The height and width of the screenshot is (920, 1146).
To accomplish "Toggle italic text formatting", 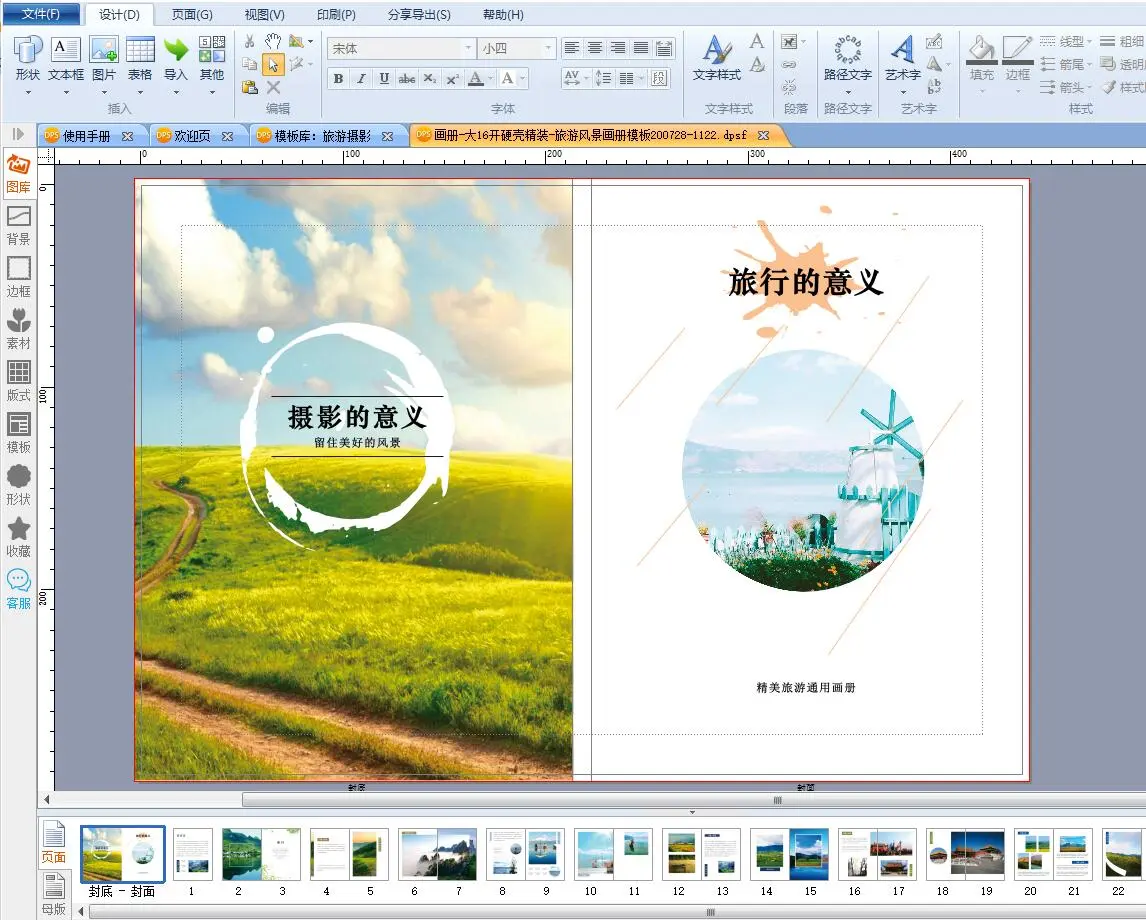I will pyautogui.click(x=361, y=78).
